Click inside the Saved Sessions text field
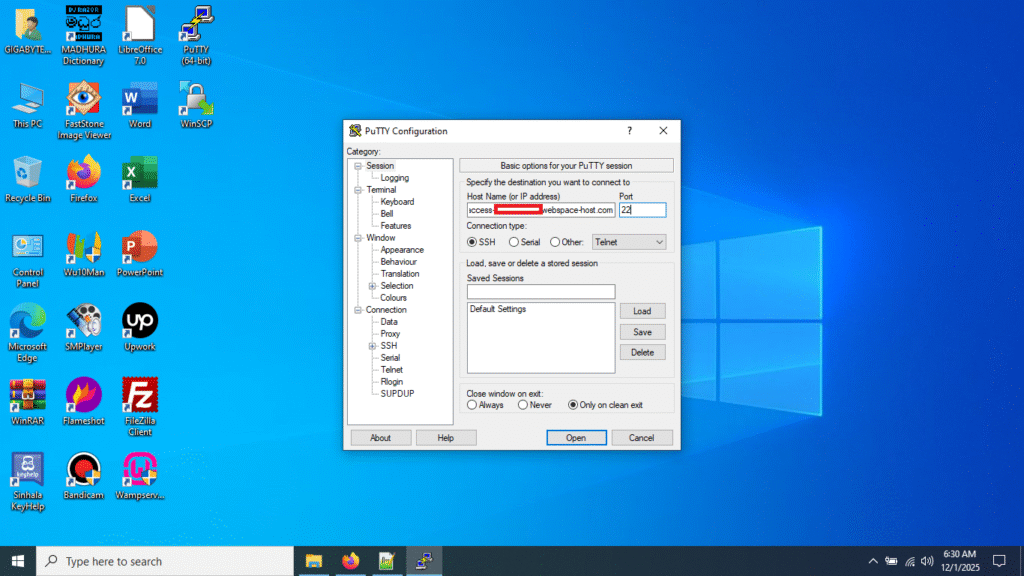Screen dimensions: 1024x576 tap(540, 290)
